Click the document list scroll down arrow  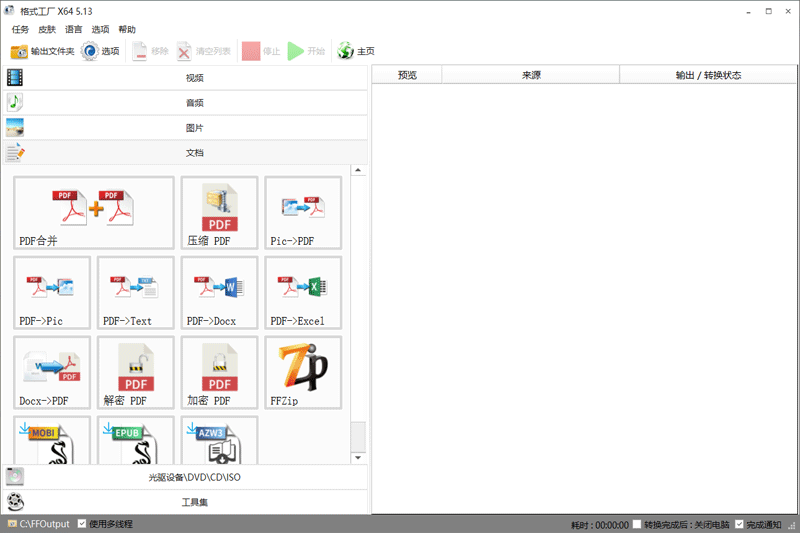pos(358,458)
